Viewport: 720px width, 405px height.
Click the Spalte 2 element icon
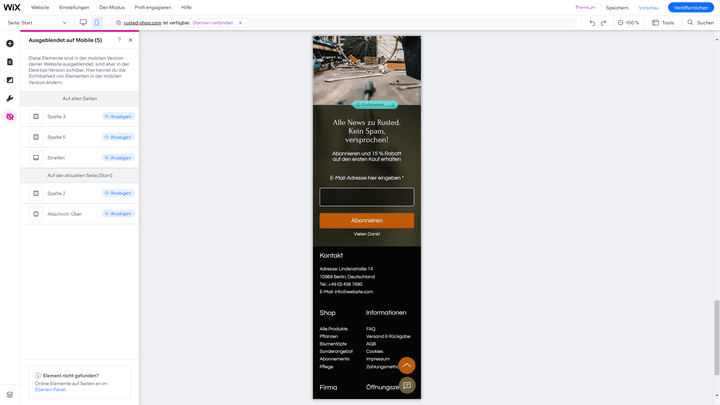point(36,193)
